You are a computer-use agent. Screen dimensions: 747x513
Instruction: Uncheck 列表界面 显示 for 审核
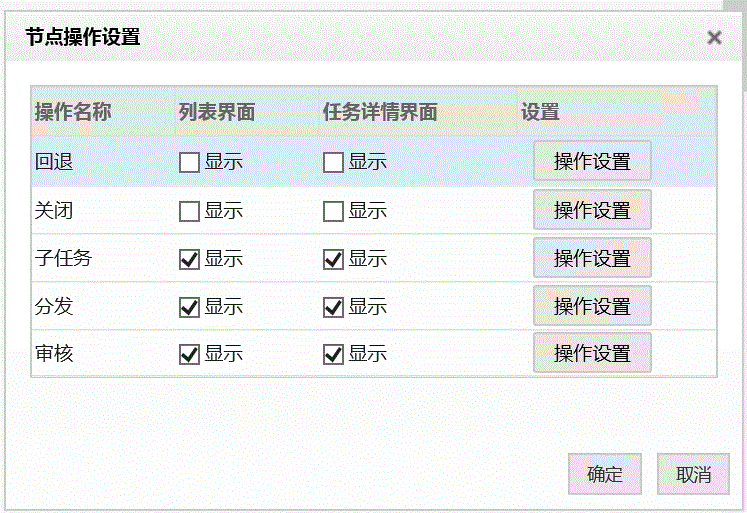189,354
